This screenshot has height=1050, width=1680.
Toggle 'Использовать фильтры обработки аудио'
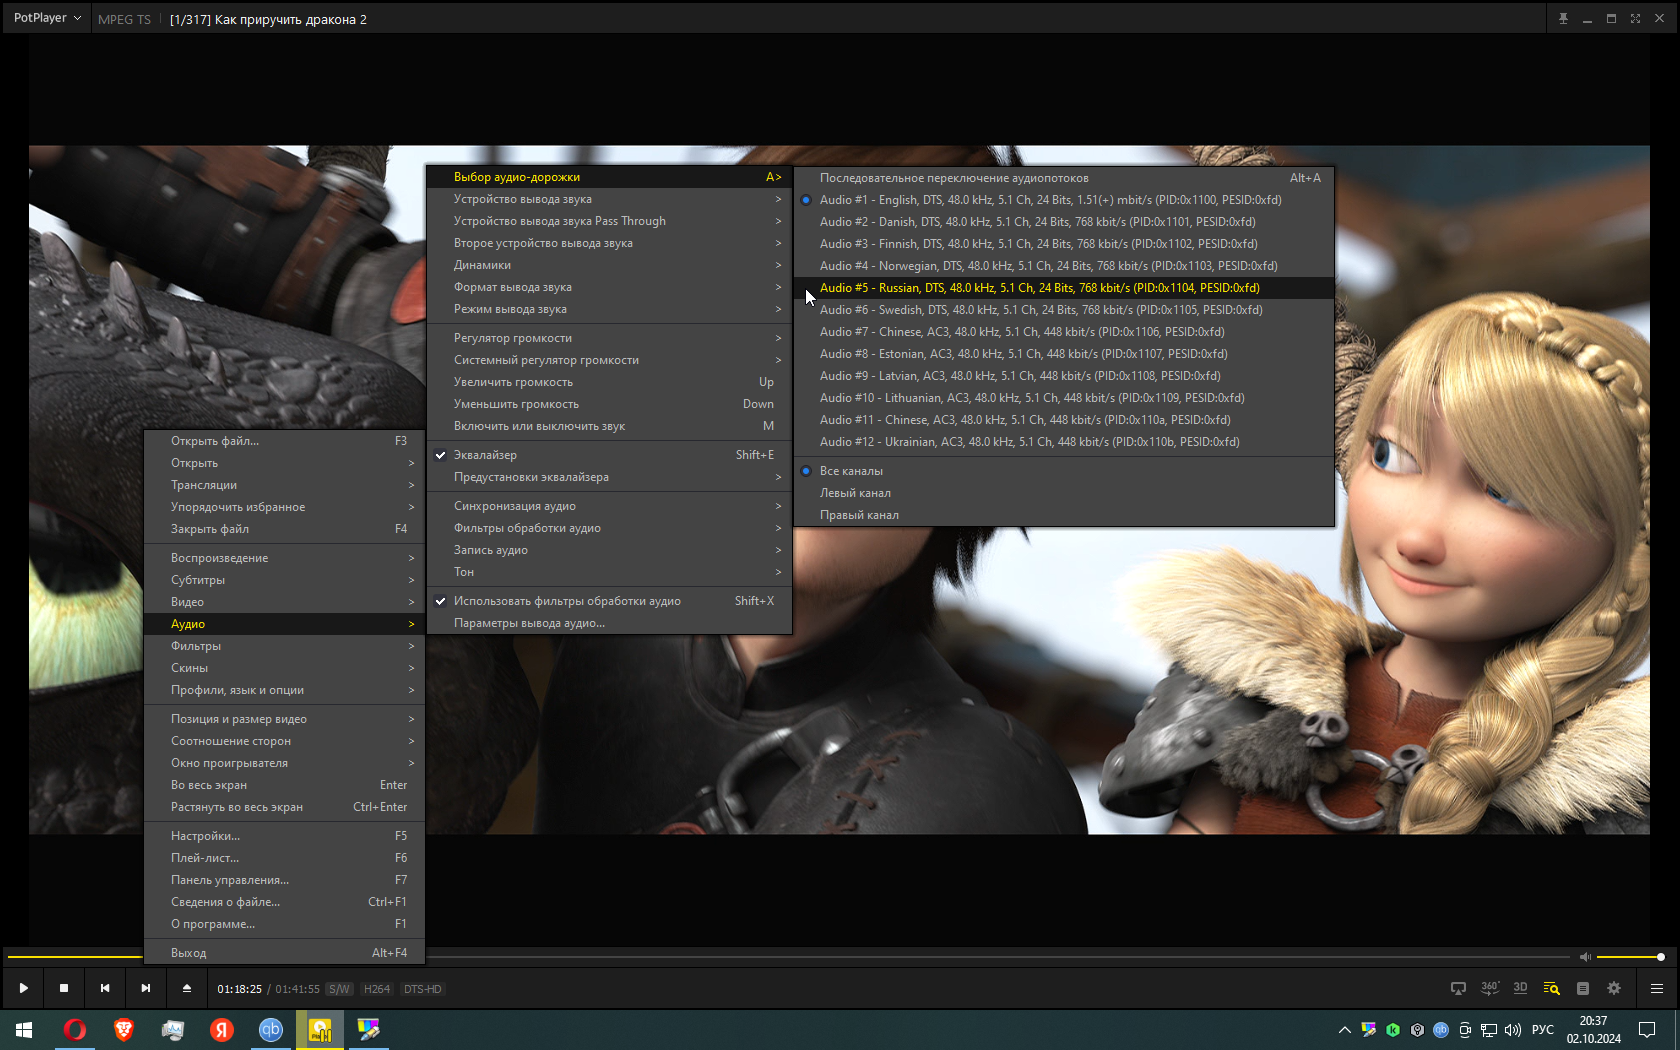pos(609,601)
